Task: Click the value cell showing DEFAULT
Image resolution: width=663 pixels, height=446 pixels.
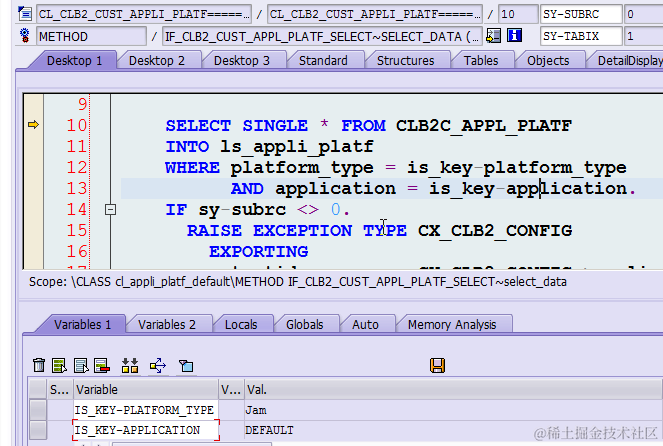Action: 453,430
